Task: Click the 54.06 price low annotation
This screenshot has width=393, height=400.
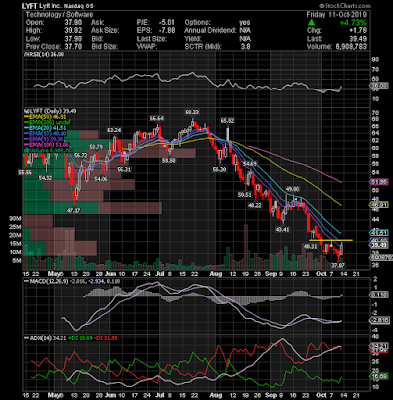Action: click(x=101, y=179)
